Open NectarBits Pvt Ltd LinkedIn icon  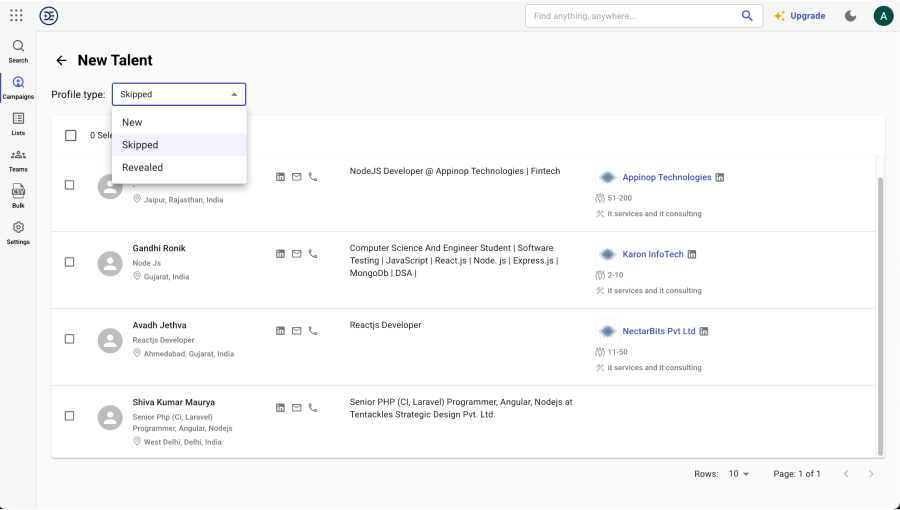[704, 332]
